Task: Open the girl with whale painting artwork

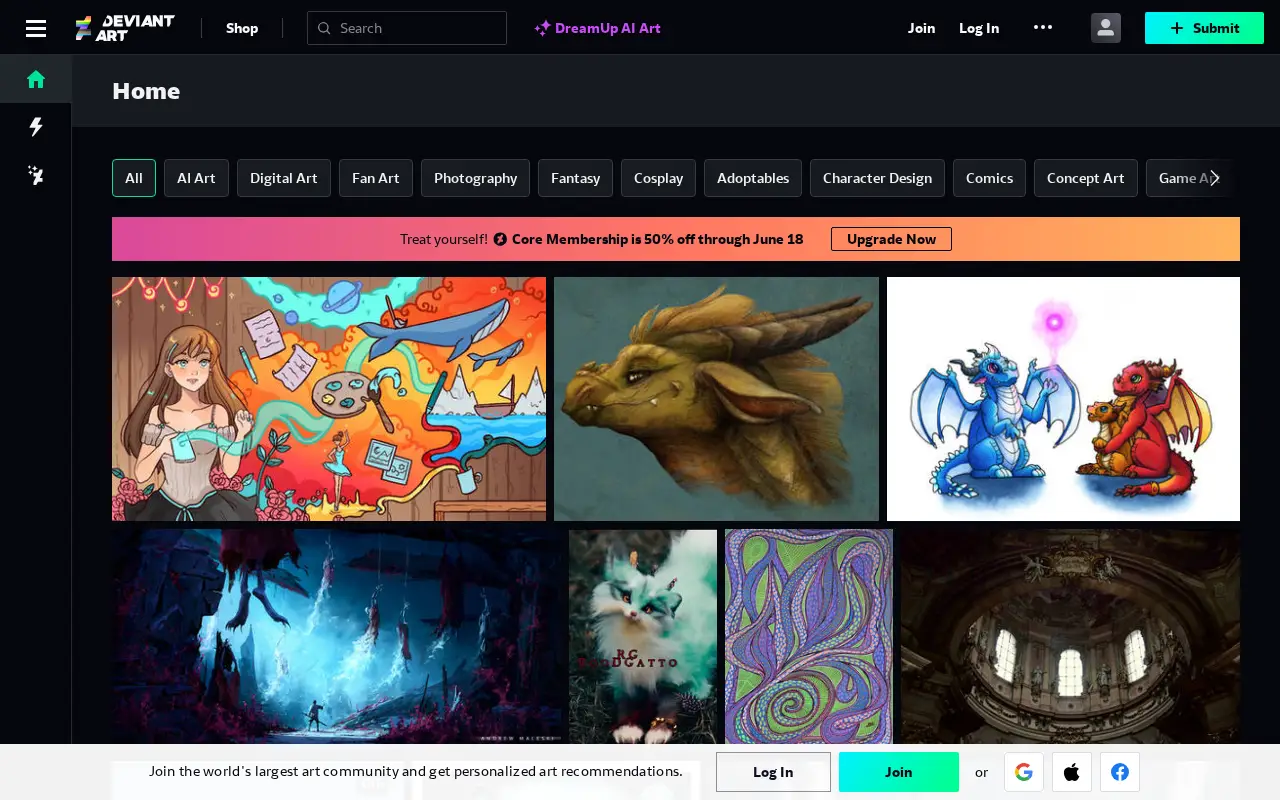Action: [329, 399]
